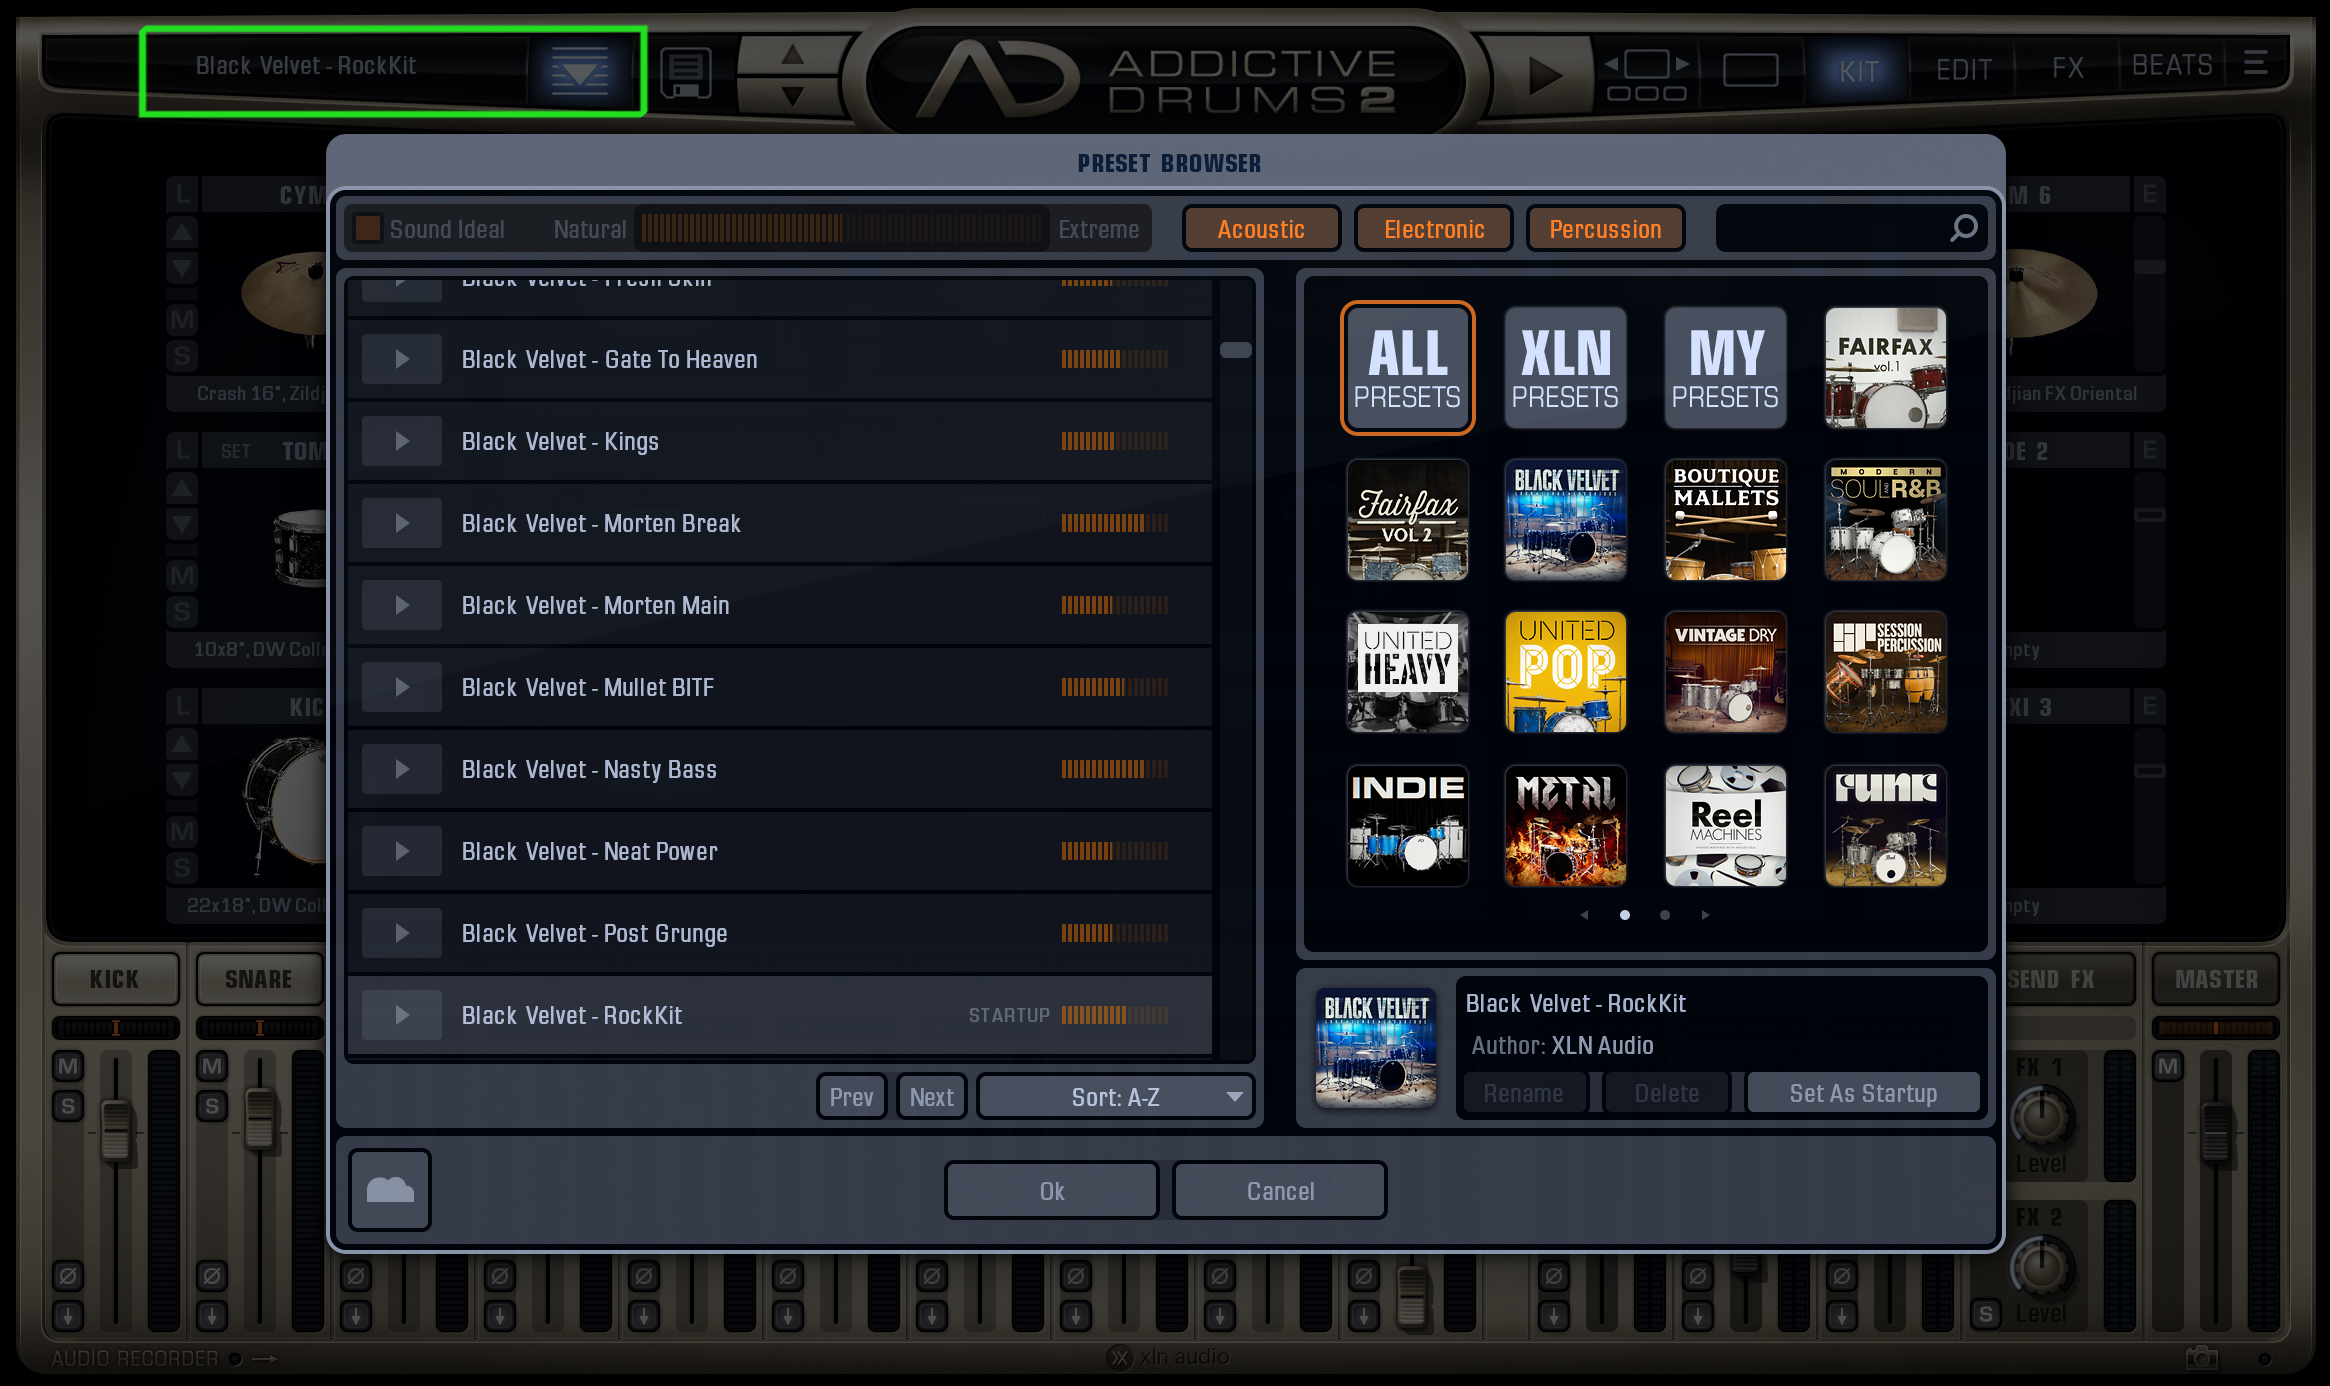Select the Black Velvet - Neat Power row

click(x=780, y=851)
